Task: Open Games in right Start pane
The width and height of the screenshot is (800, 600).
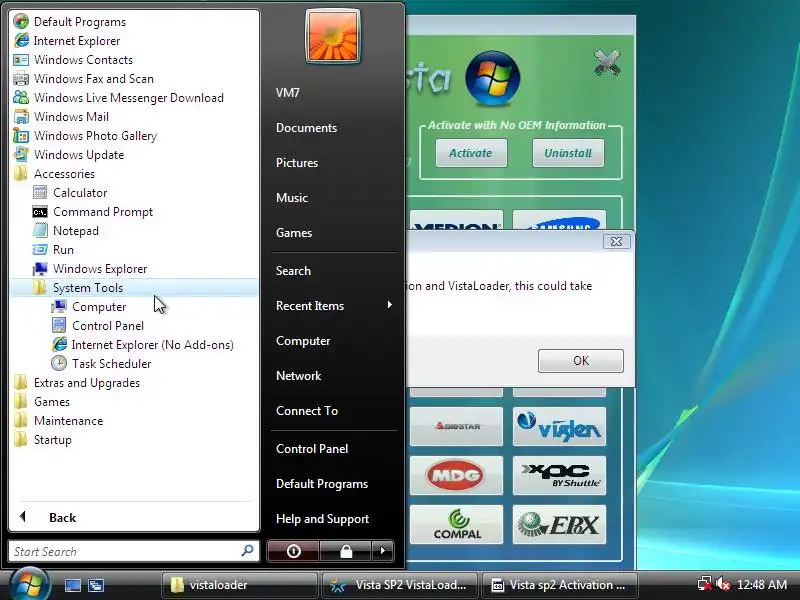Action: (x=294, y=233)
